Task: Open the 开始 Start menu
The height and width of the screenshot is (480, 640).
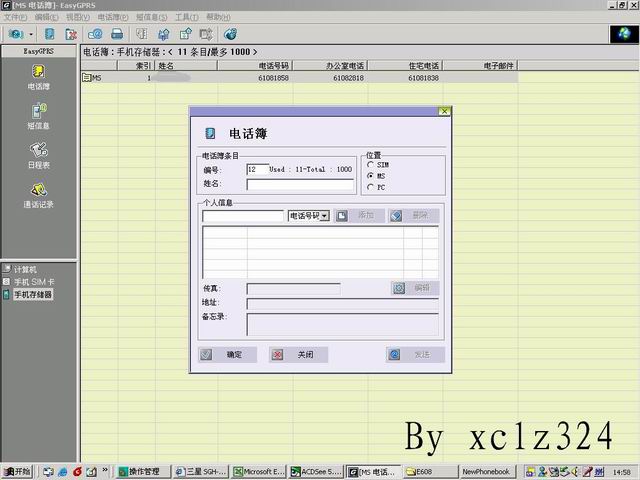Action: pos(17,472)
